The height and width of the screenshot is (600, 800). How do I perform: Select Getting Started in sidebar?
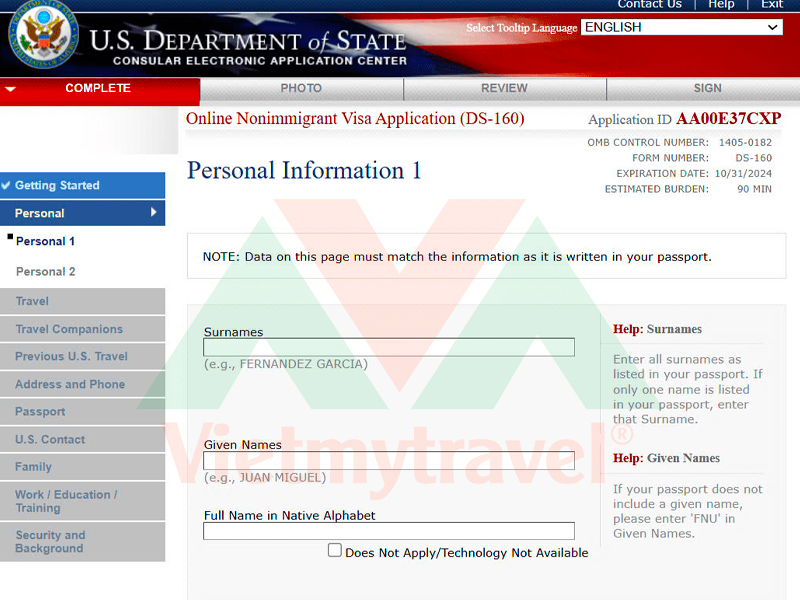pyautogui.click(x=83, y=185)
